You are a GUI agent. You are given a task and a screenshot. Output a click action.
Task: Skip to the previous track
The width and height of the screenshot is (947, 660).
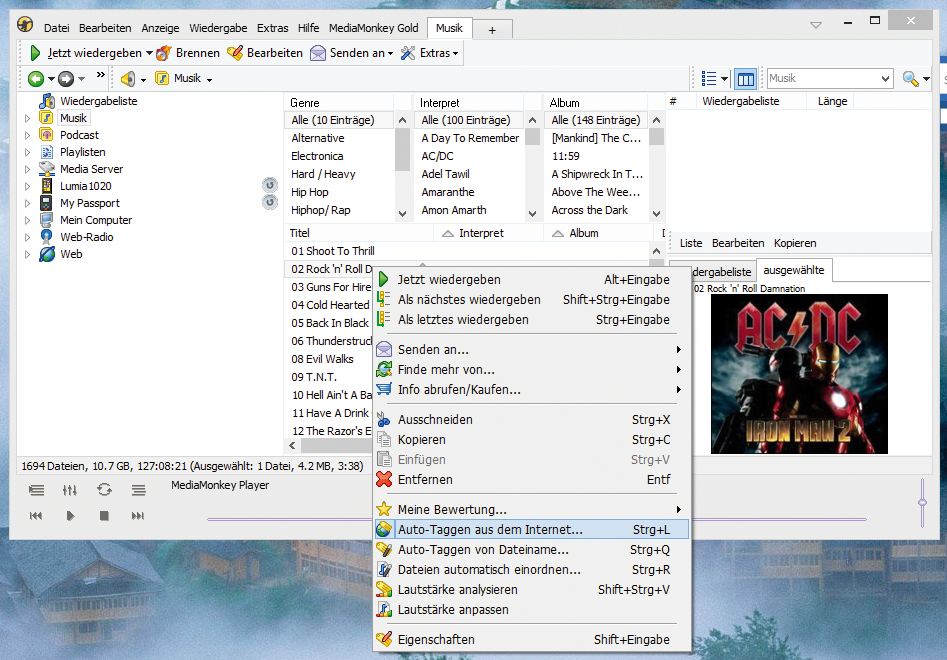pos(36,516)
